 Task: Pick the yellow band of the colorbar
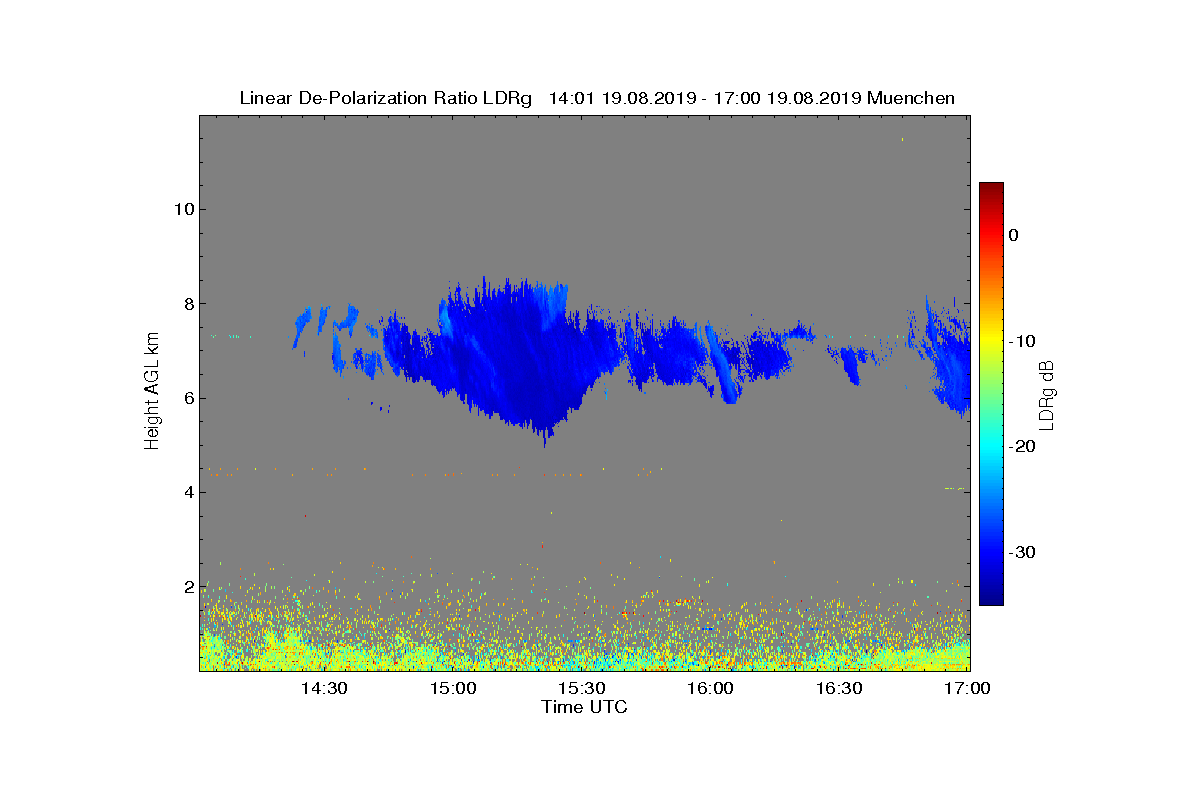(991, 341)
